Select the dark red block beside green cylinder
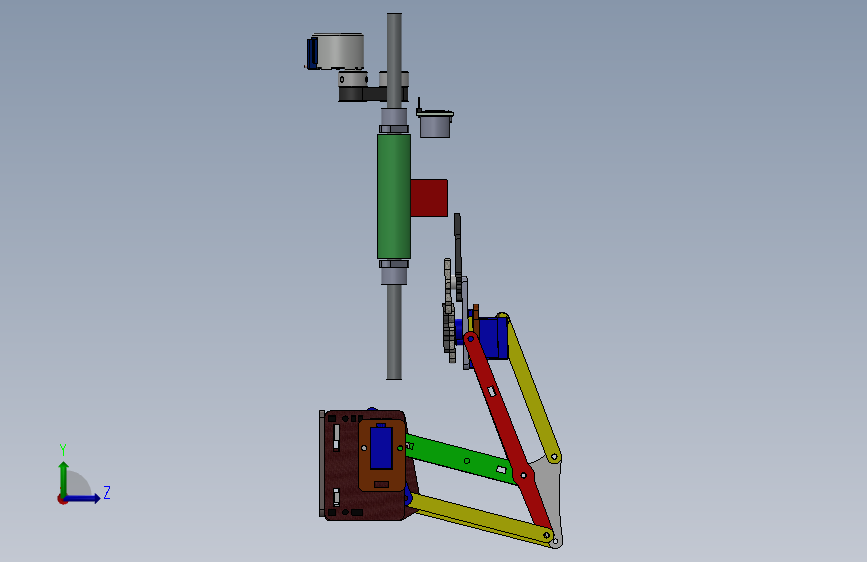The image size is (867, 562). pyautogui.click(x=429, y=197)
